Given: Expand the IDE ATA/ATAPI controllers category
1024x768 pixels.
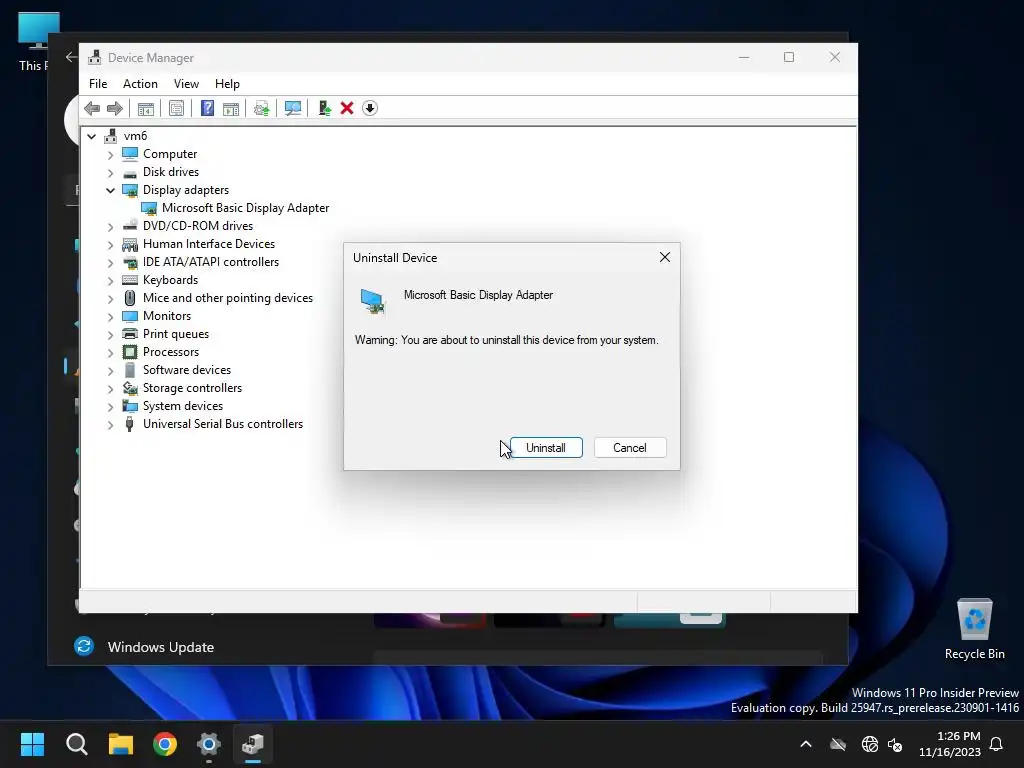Looking at the screenshot, I should click(110, 263).
